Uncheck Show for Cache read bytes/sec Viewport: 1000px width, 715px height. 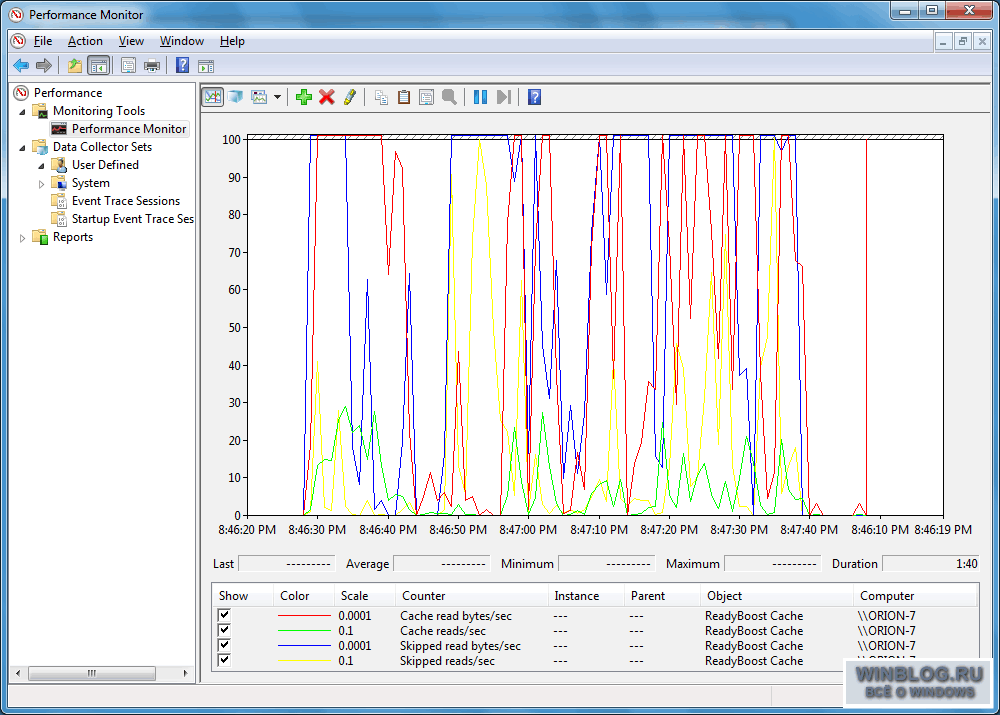click(224, 615)
